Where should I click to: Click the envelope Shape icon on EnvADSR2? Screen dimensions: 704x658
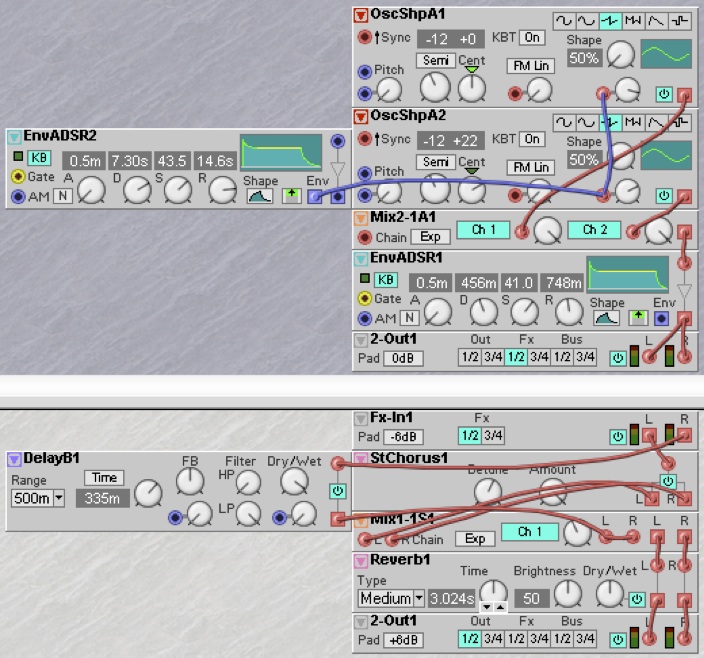click(259, 196)
